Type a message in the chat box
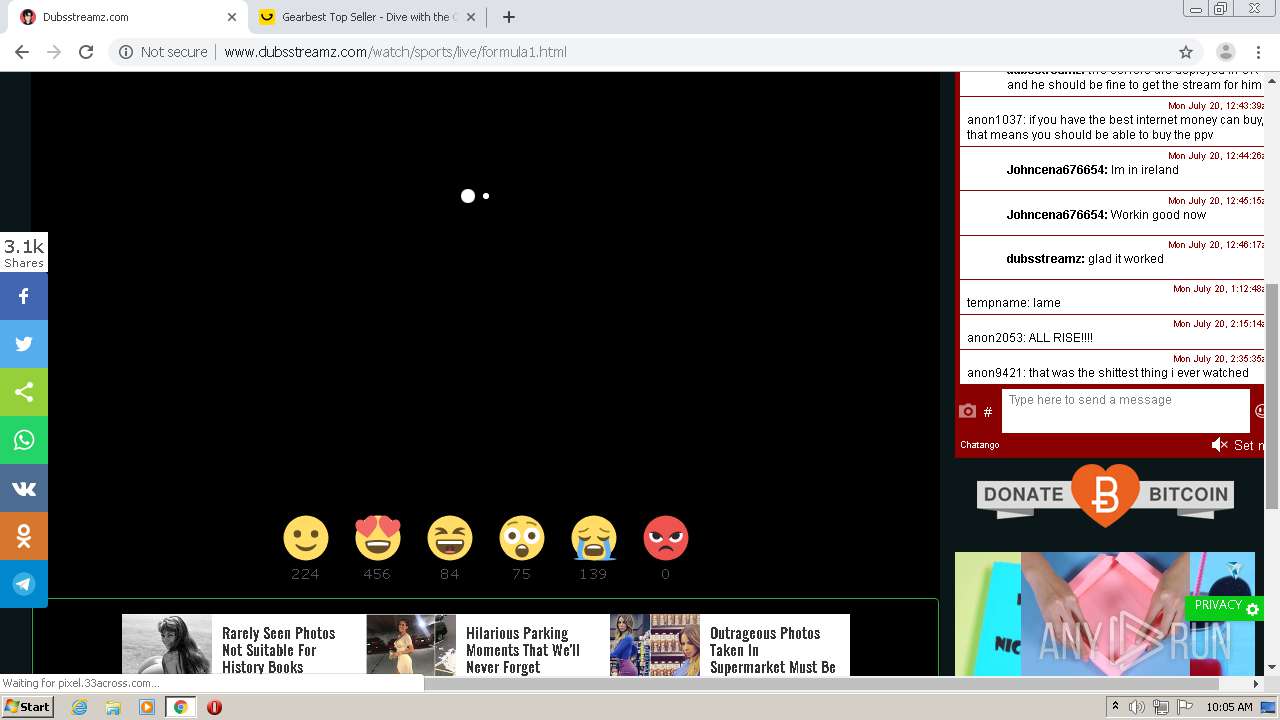 [1126, 410]
